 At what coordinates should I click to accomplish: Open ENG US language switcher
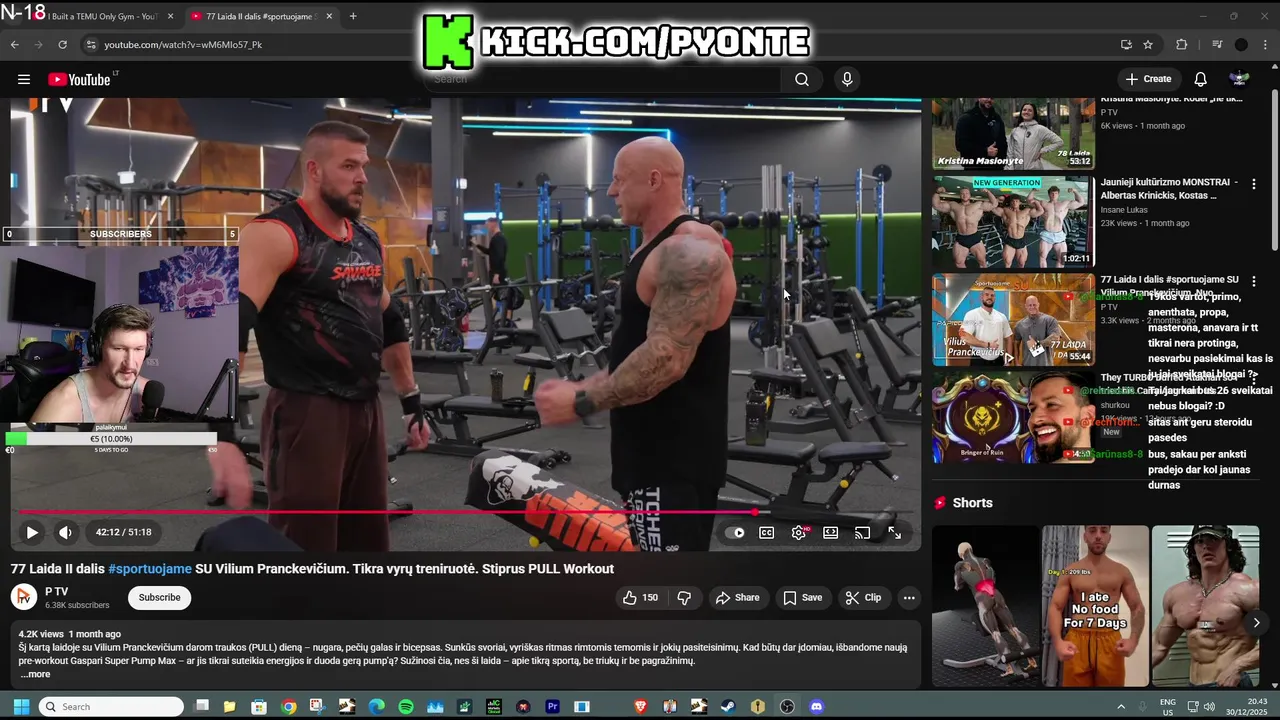click(1168, 706)
